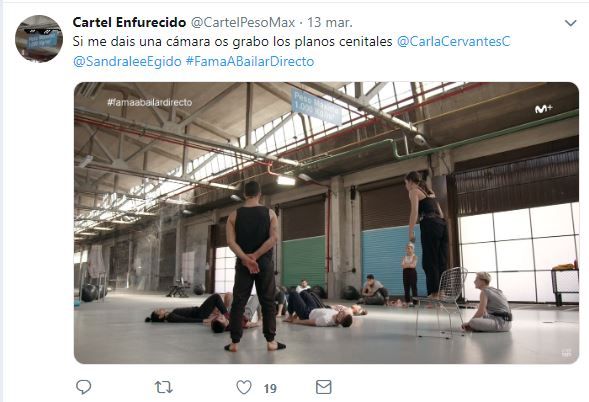Click the woman standing on the chair
Screen dimensions: 589x402
[x=427, y=235]
